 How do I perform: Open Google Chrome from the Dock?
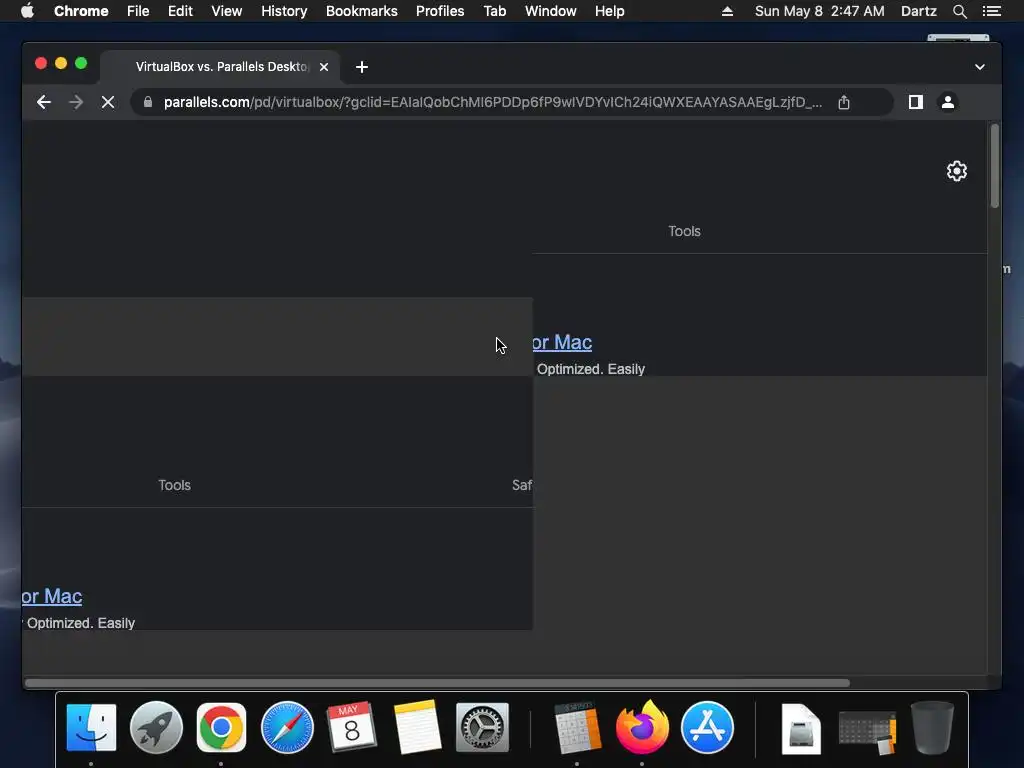coord(221,728)
